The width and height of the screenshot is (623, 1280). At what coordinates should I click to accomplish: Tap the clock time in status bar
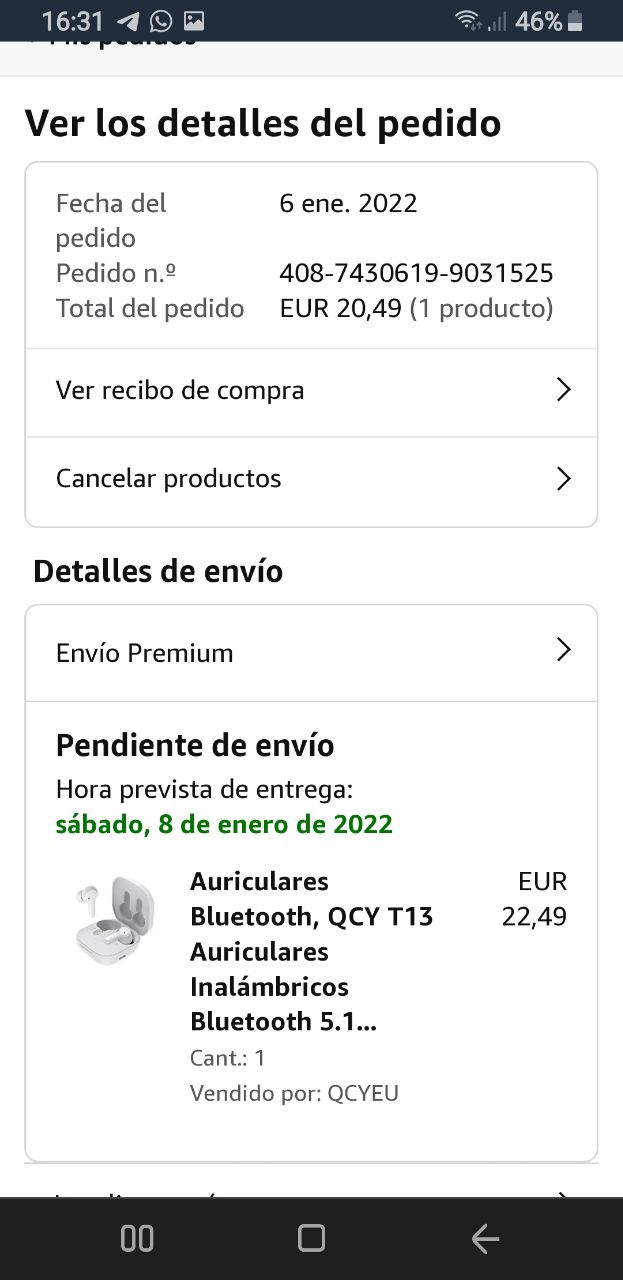click(x=72, y=21)
